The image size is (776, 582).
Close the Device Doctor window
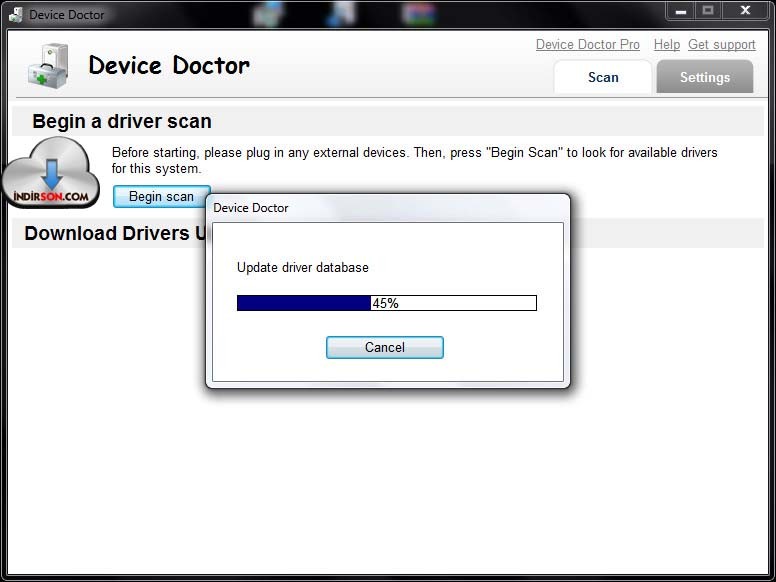pyautogui.click(x=745, y=11)
